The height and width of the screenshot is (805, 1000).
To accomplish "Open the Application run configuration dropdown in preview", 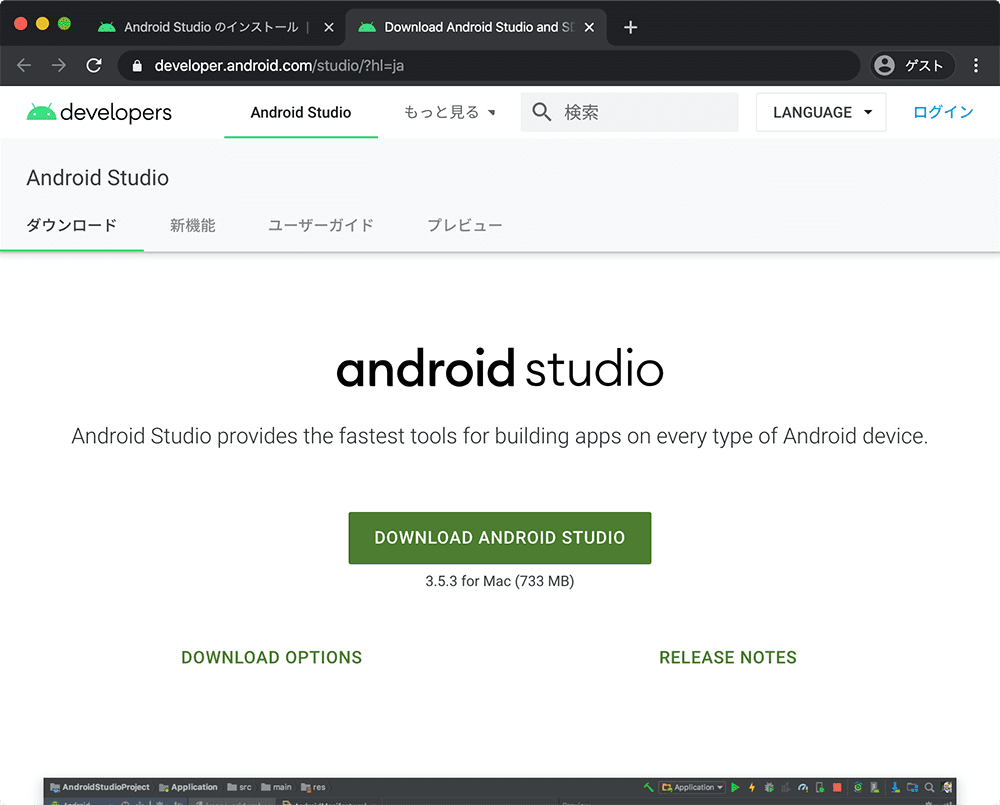I will pos(693,787).
